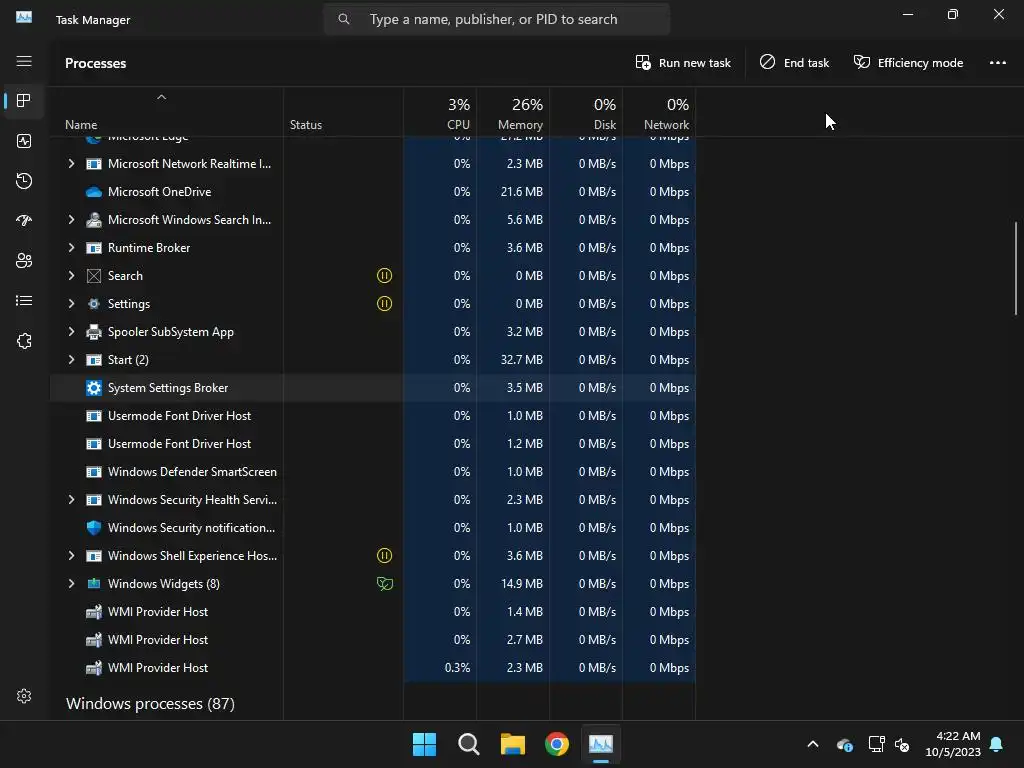Select WMI Provider Host row with 1.4 MB
This screenshot has width=1024, height=768.
point(372,612)
